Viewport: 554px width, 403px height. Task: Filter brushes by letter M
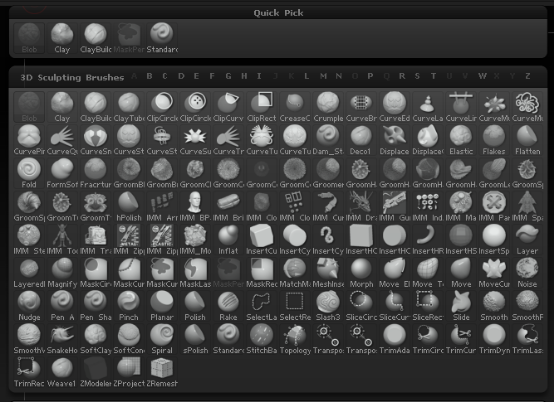(323, 76)
